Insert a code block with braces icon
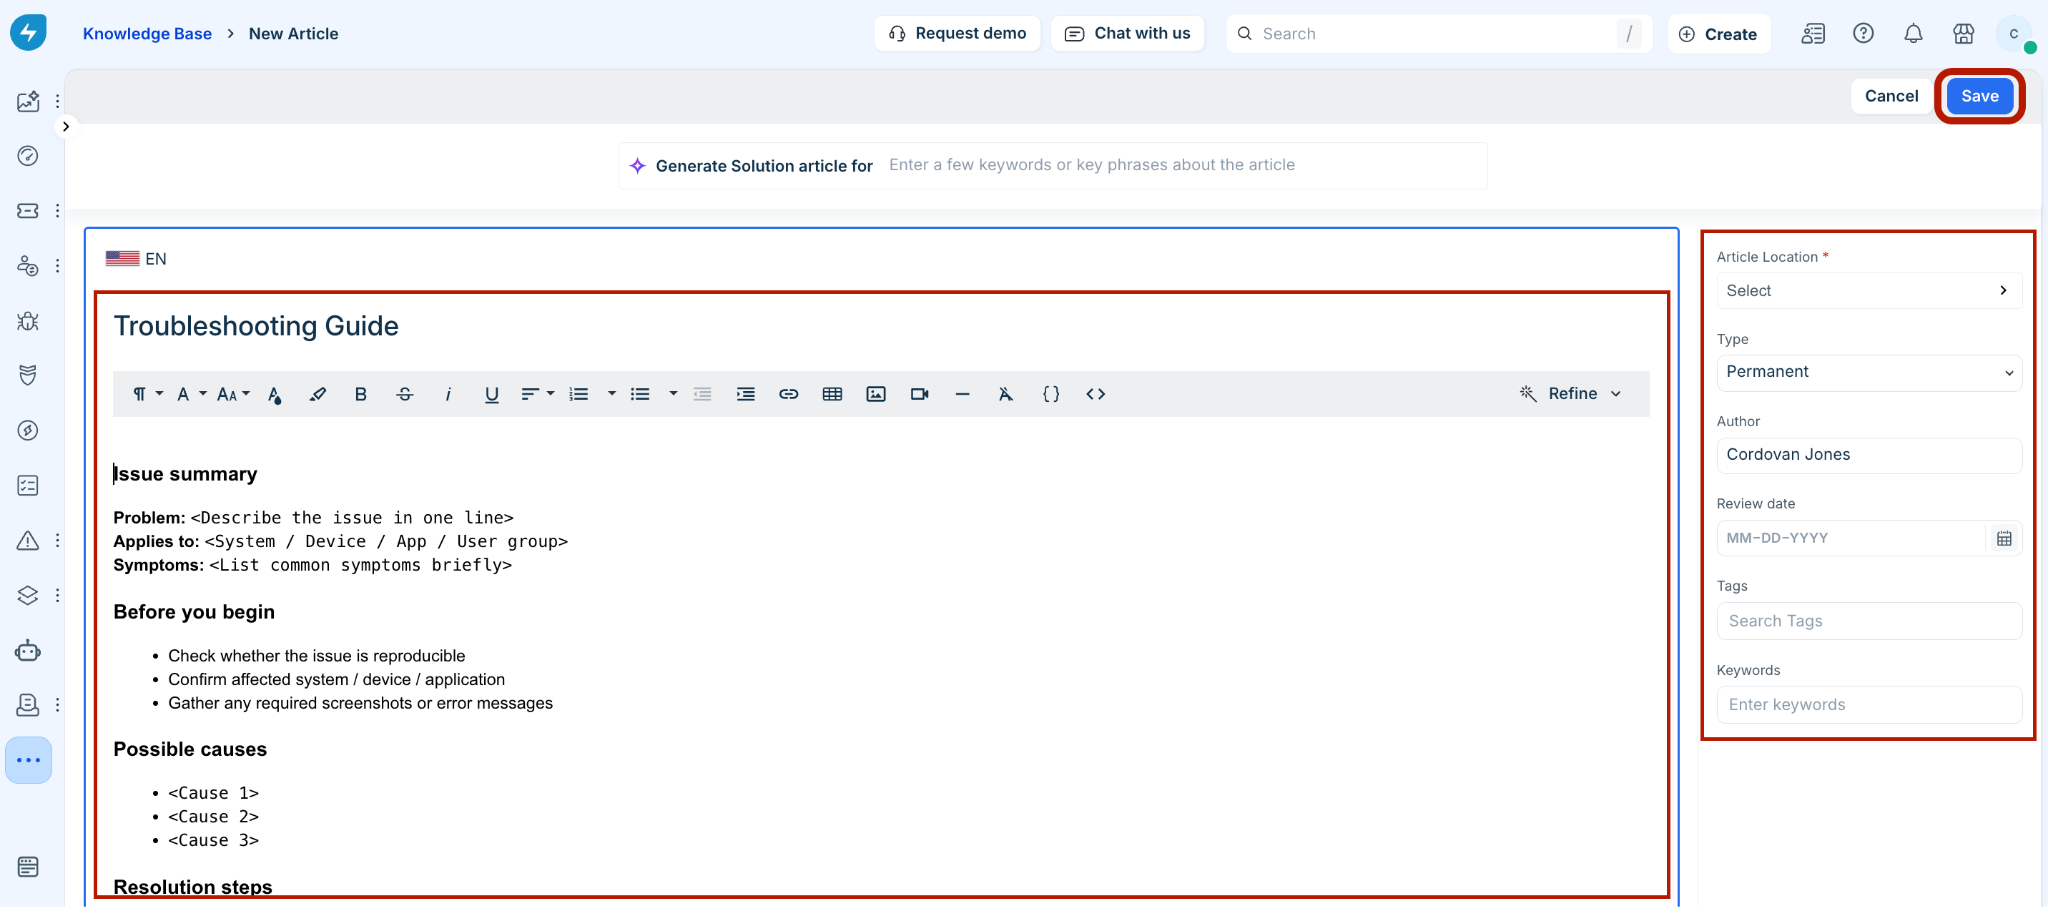The image size is (2048, 907). (x=1051, y=394)
